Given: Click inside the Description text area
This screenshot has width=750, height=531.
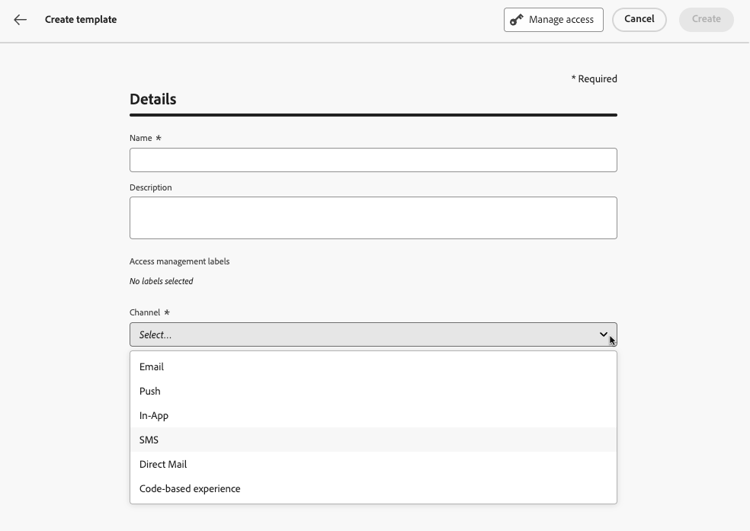Looking at the screenshot, I should [x=373, y=218].
